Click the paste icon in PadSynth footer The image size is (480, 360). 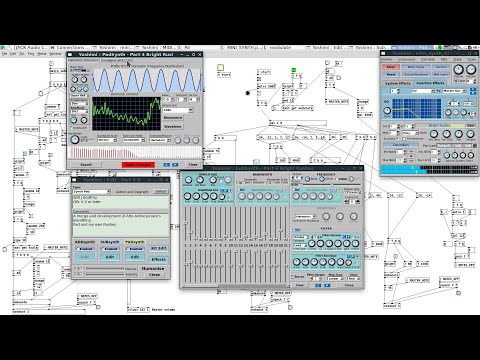click(x=175, y=165)
